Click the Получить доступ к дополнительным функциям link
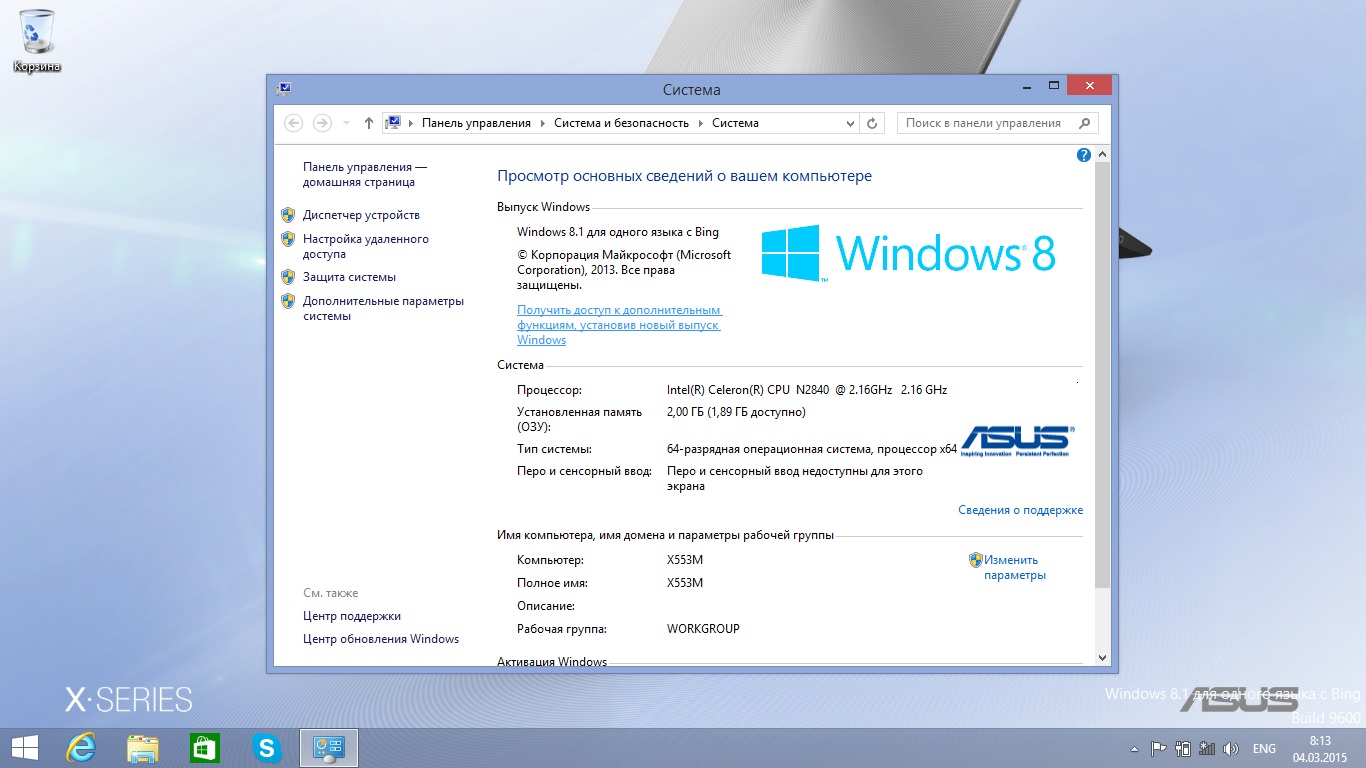Image resolution: width=1366 pixels, height=768 pixels. coord(619,325)
